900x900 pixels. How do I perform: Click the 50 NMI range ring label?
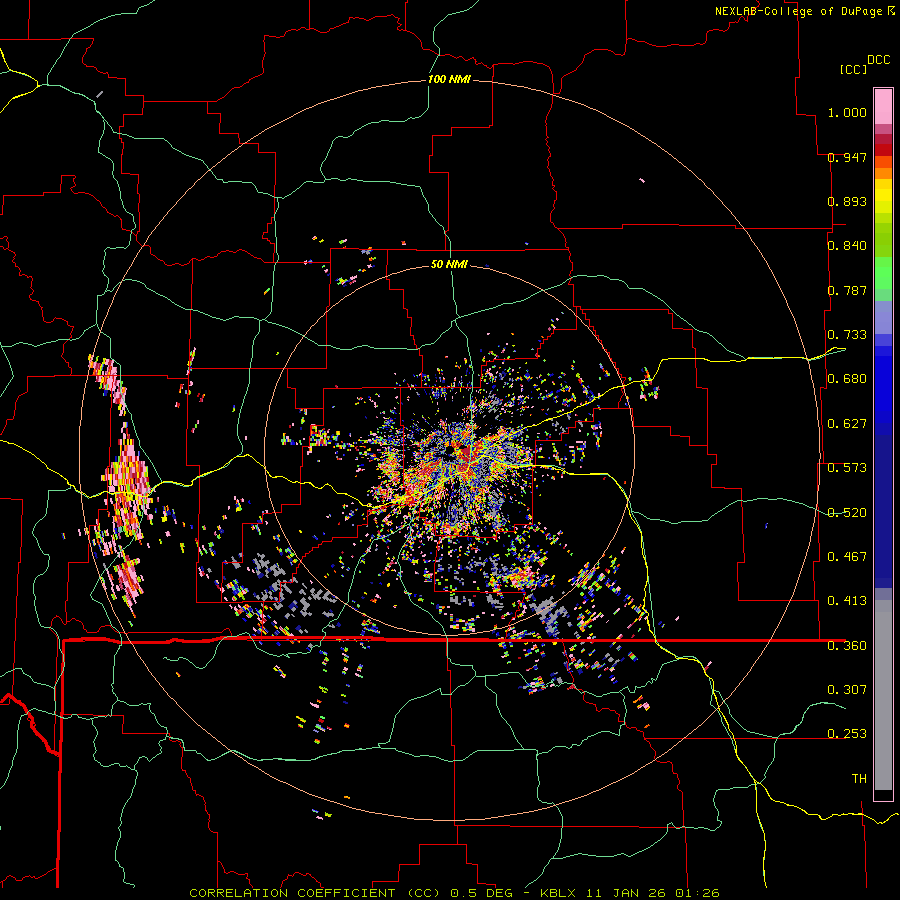(x=449, y=264)
